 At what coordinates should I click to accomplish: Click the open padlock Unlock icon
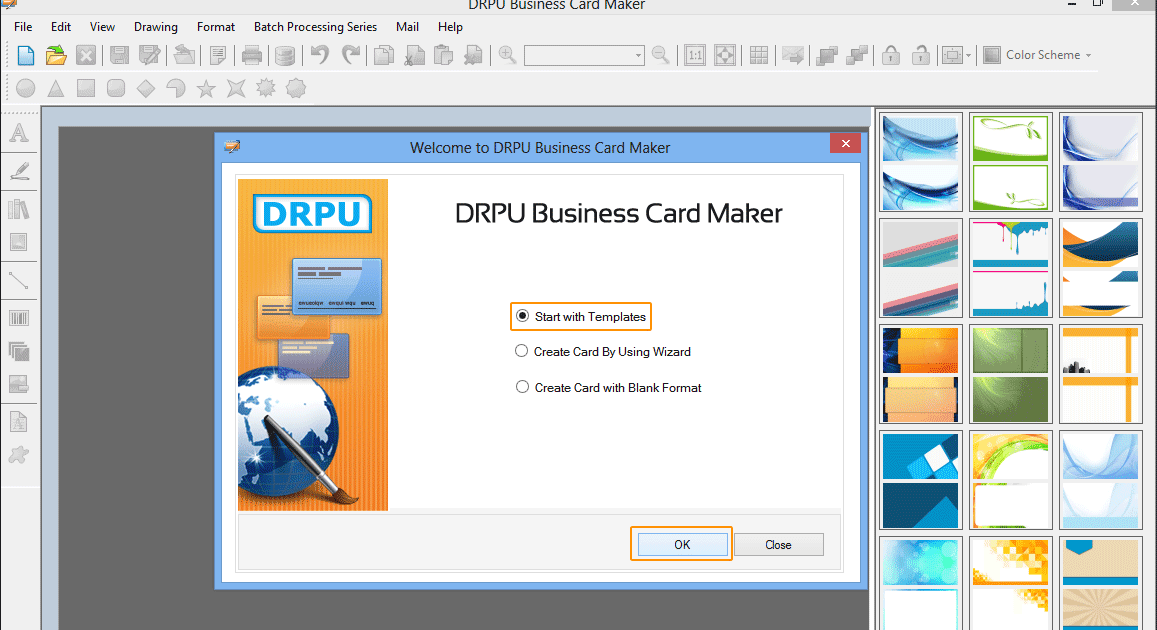920,55
